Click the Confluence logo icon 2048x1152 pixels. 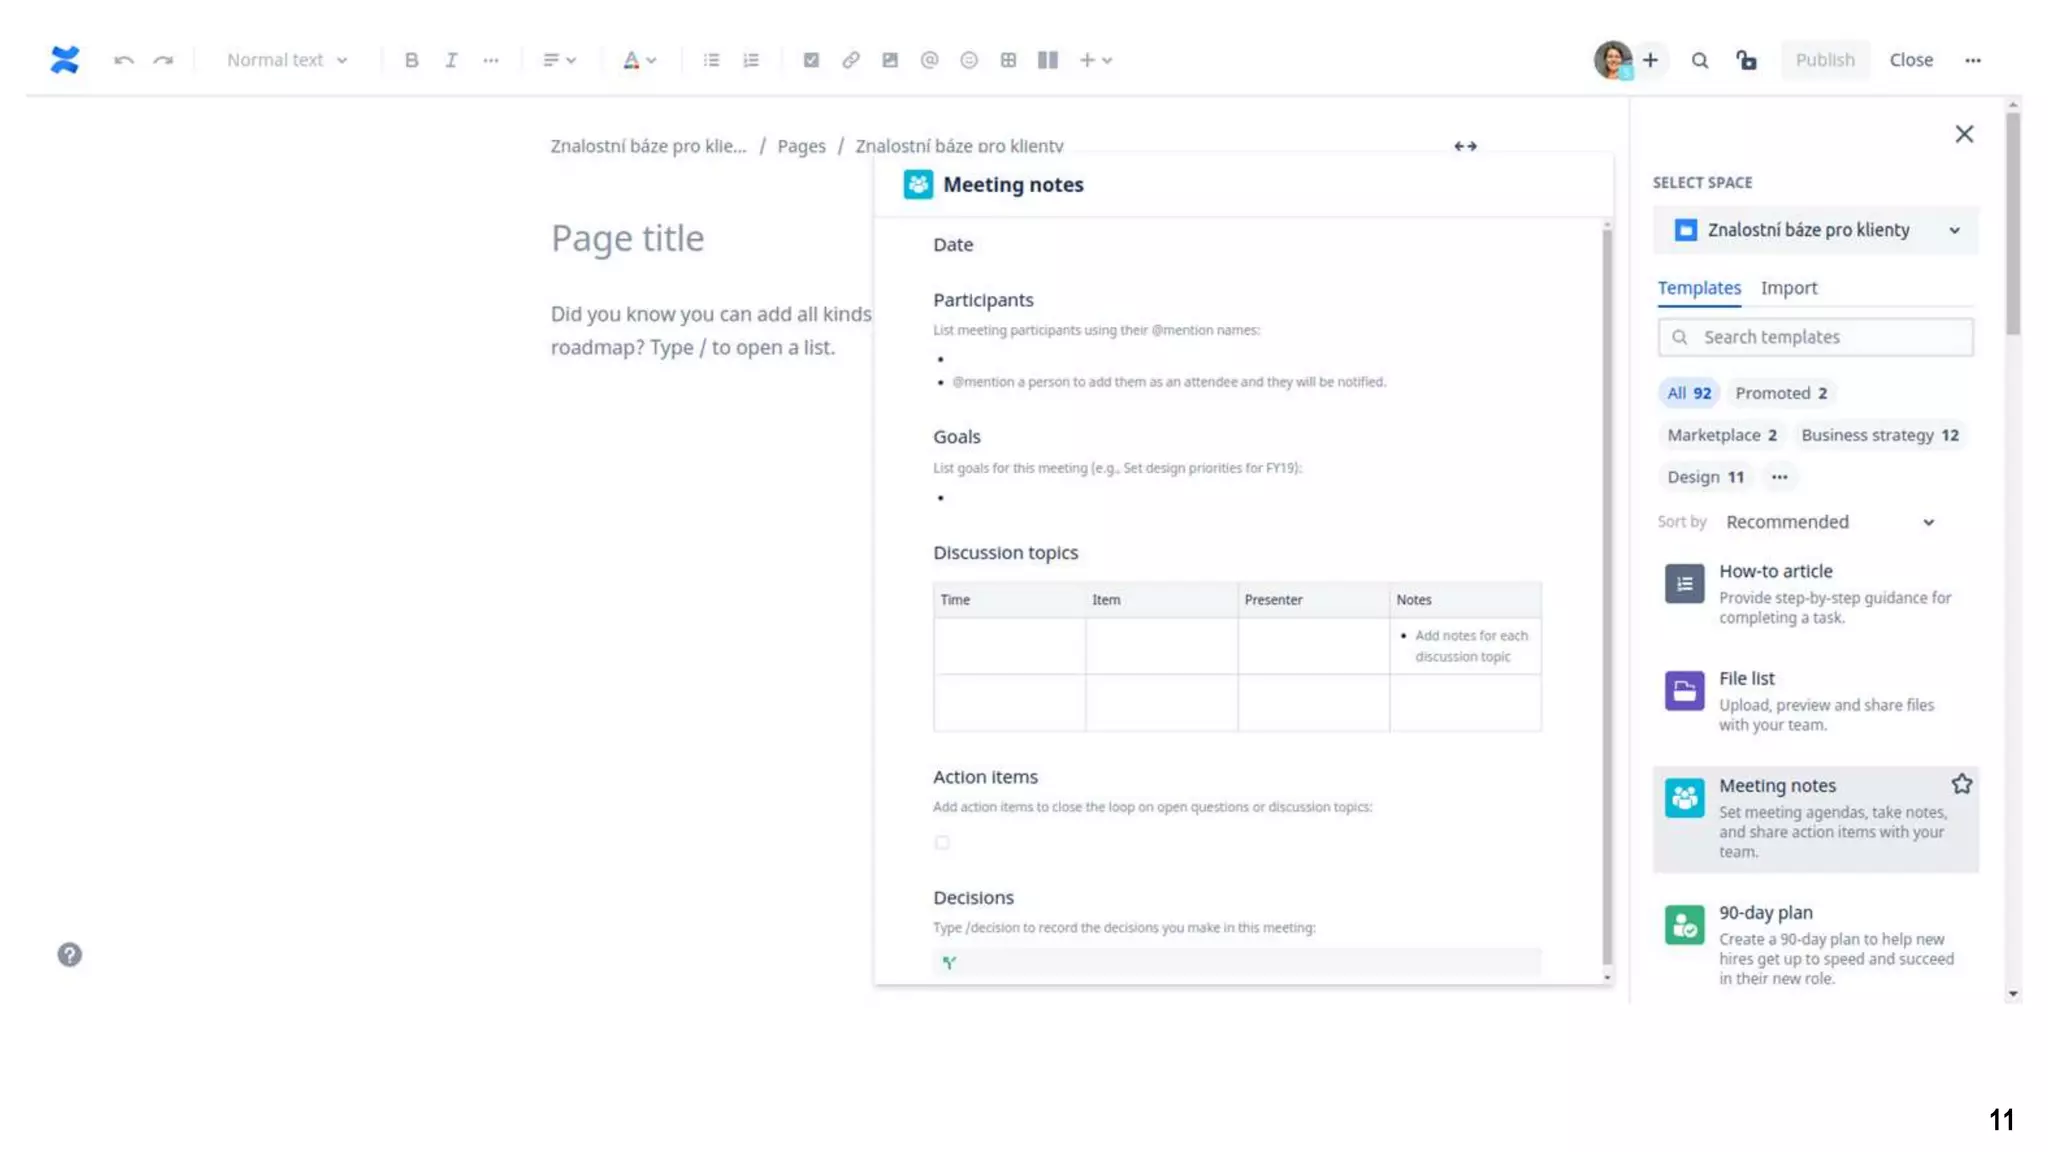[x=65, y=60]
